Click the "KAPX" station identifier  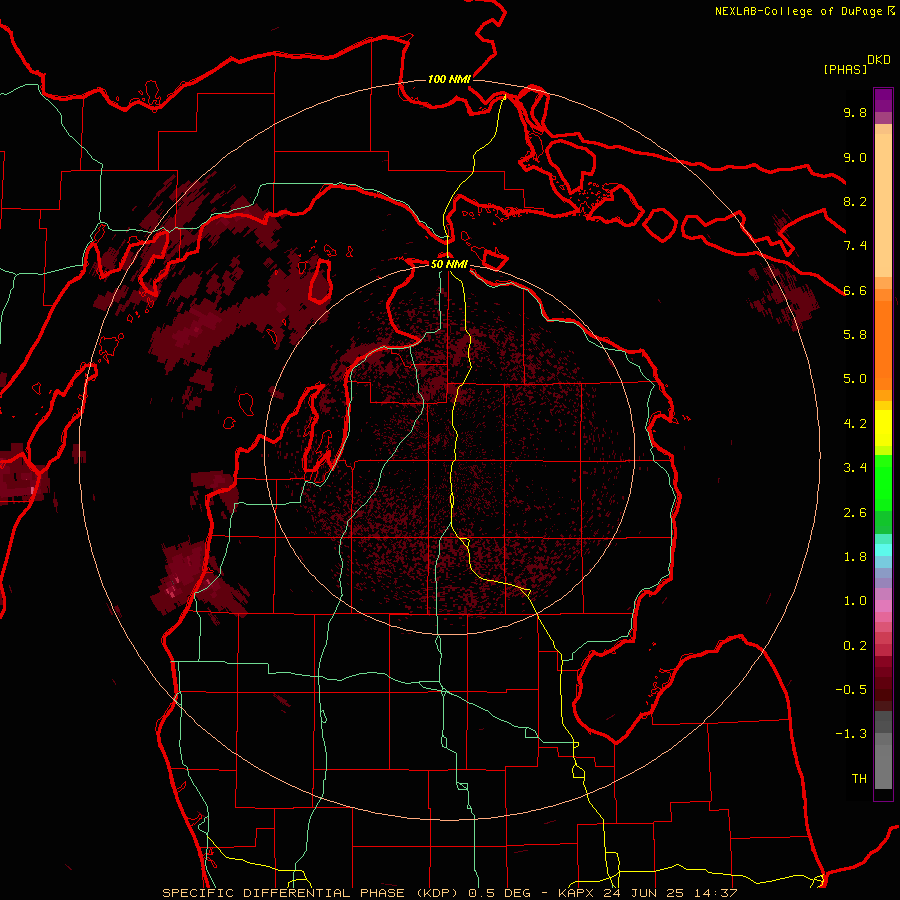point(577,893)
